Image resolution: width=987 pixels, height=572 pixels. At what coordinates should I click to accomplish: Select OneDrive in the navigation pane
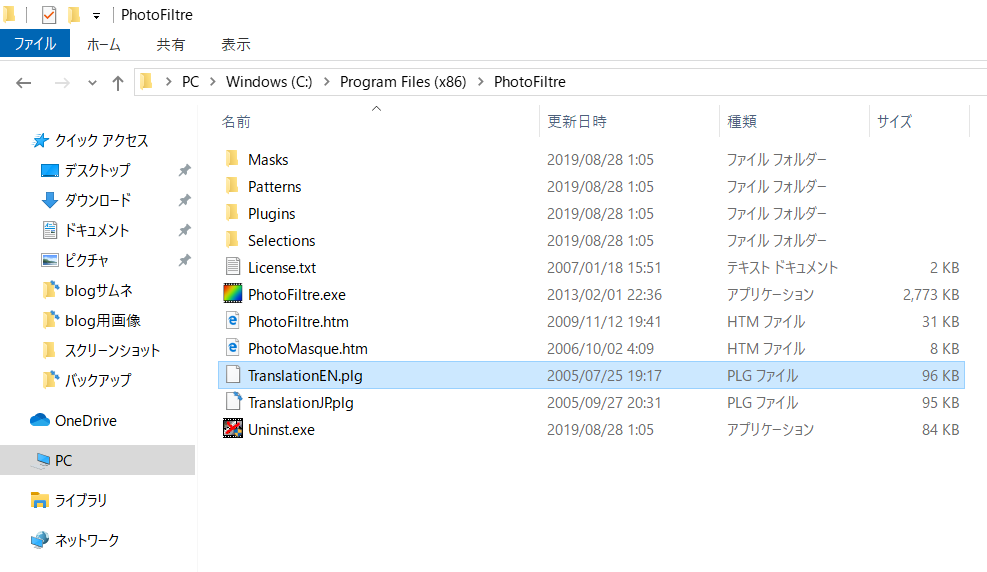pos(86,420)
